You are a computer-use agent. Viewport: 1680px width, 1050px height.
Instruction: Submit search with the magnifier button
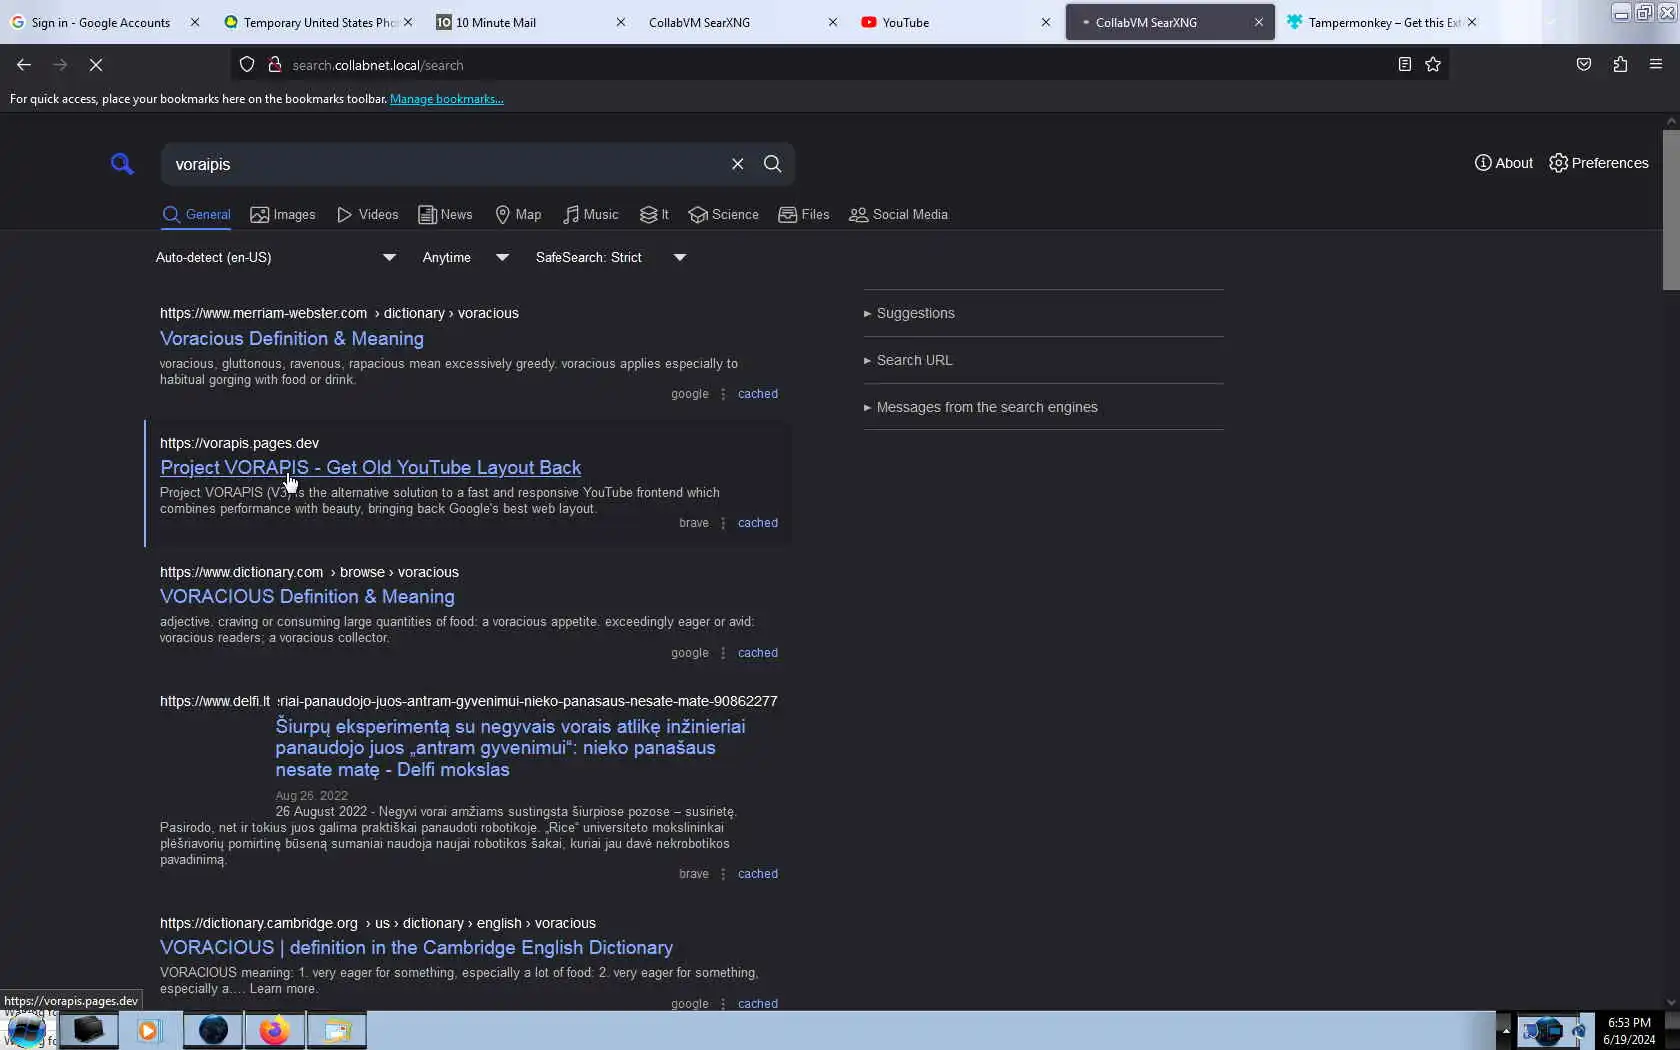(x=772, y=164)
